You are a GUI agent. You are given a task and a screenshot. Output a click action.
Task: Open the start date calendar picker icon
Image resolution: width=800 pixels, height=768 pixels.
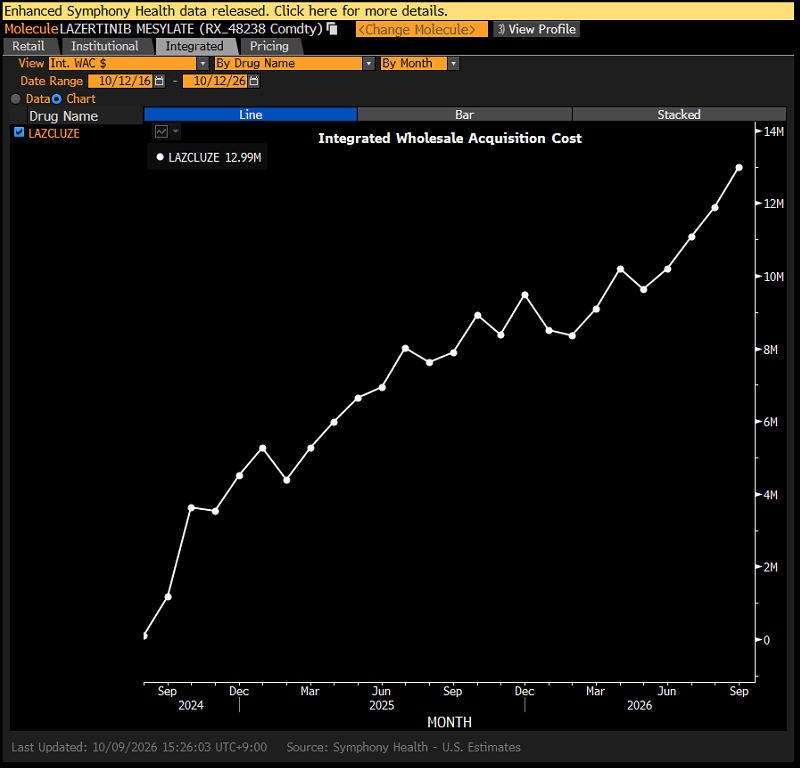(159, 81)
